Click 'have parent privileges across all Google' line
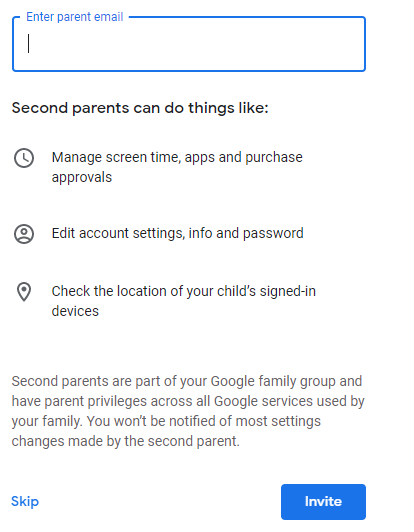This screenshot has height=532, width=414. (134, 401)
